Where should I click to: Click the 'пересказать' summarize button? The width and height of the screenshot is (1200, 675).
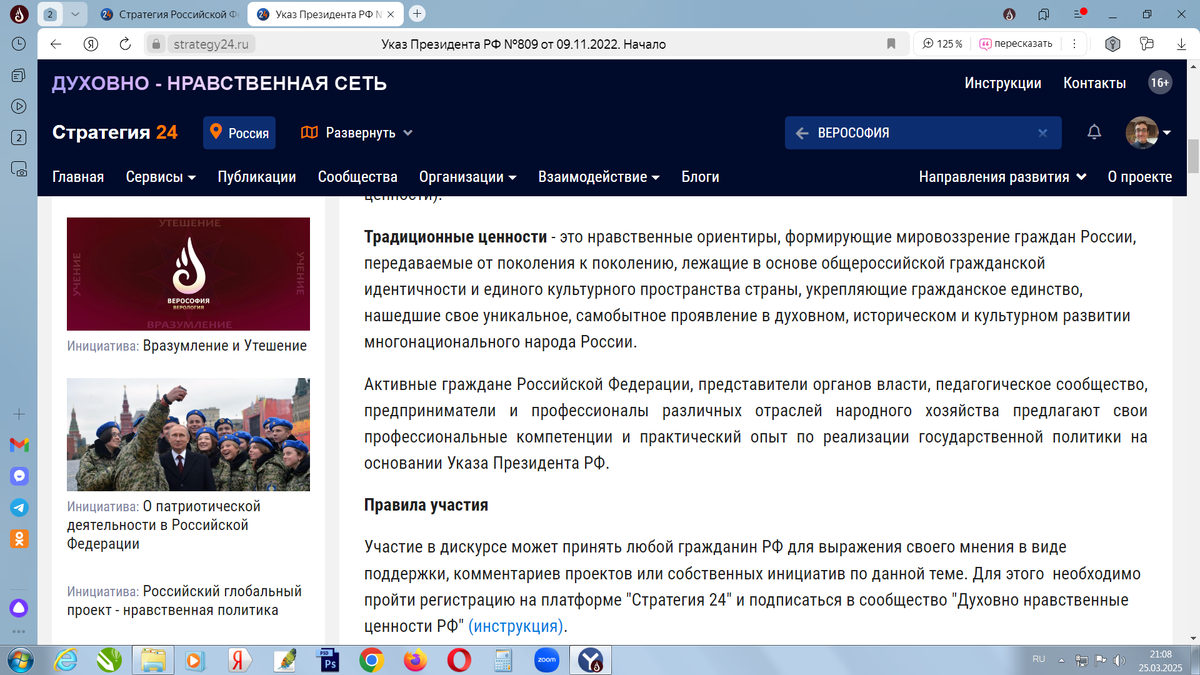(x=1015, y=44)
